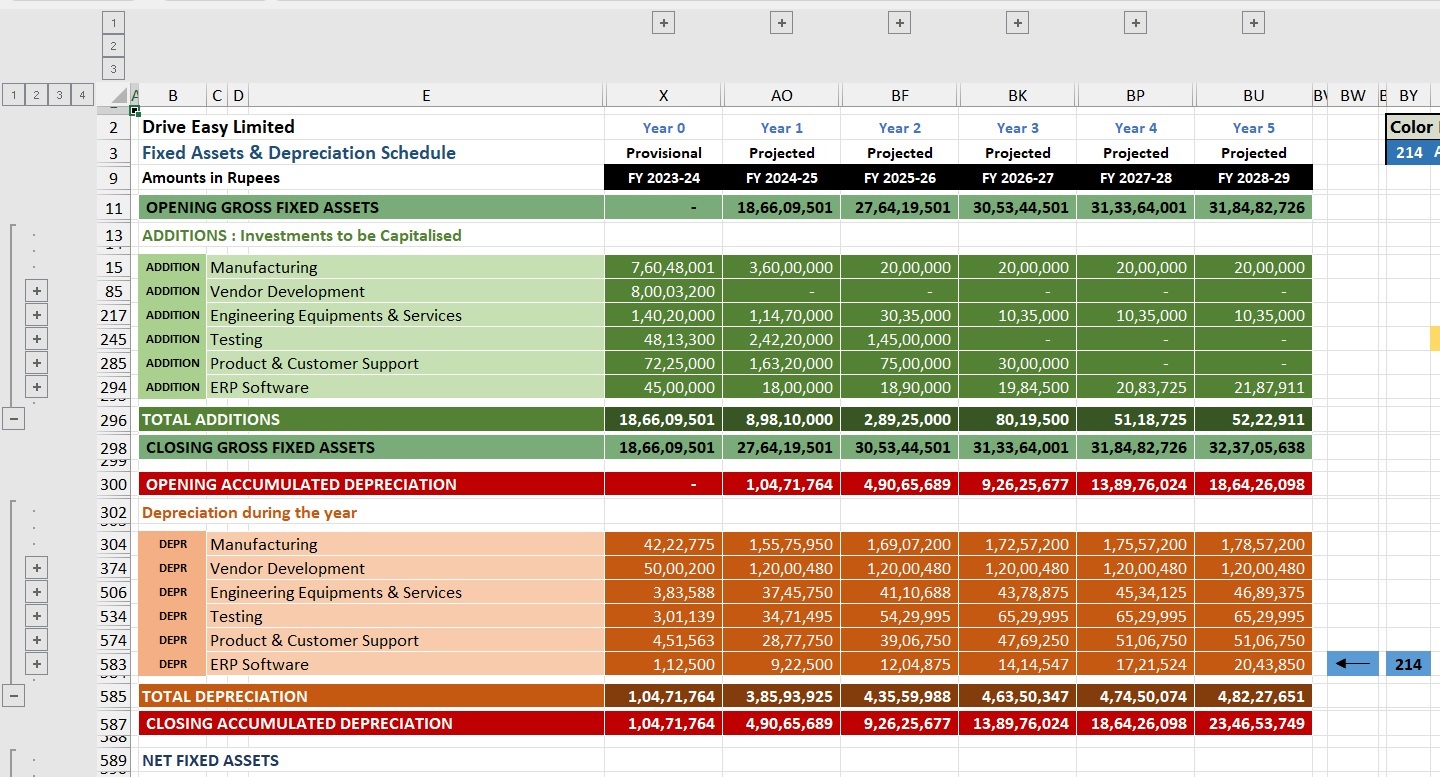The width and height of the screenshot is (1440, 777).
Task: Click the blue left-arrow cell in row 583
Action: coord(1352,664)
